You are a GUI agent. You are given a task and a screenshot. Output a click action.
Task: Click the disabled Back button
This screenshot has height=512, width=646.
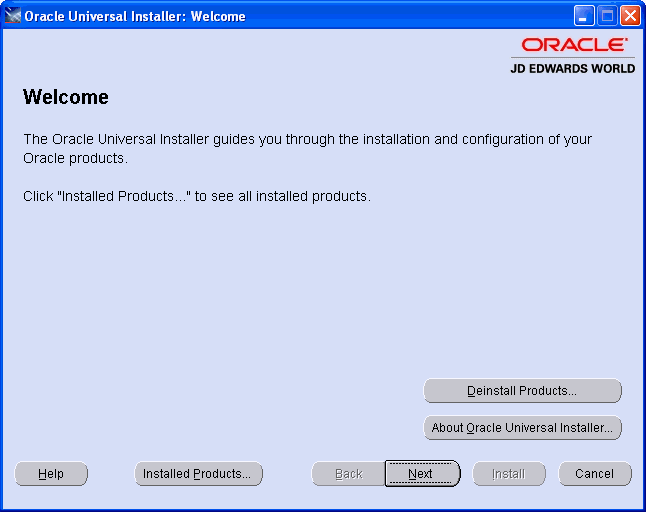(349, 474)
